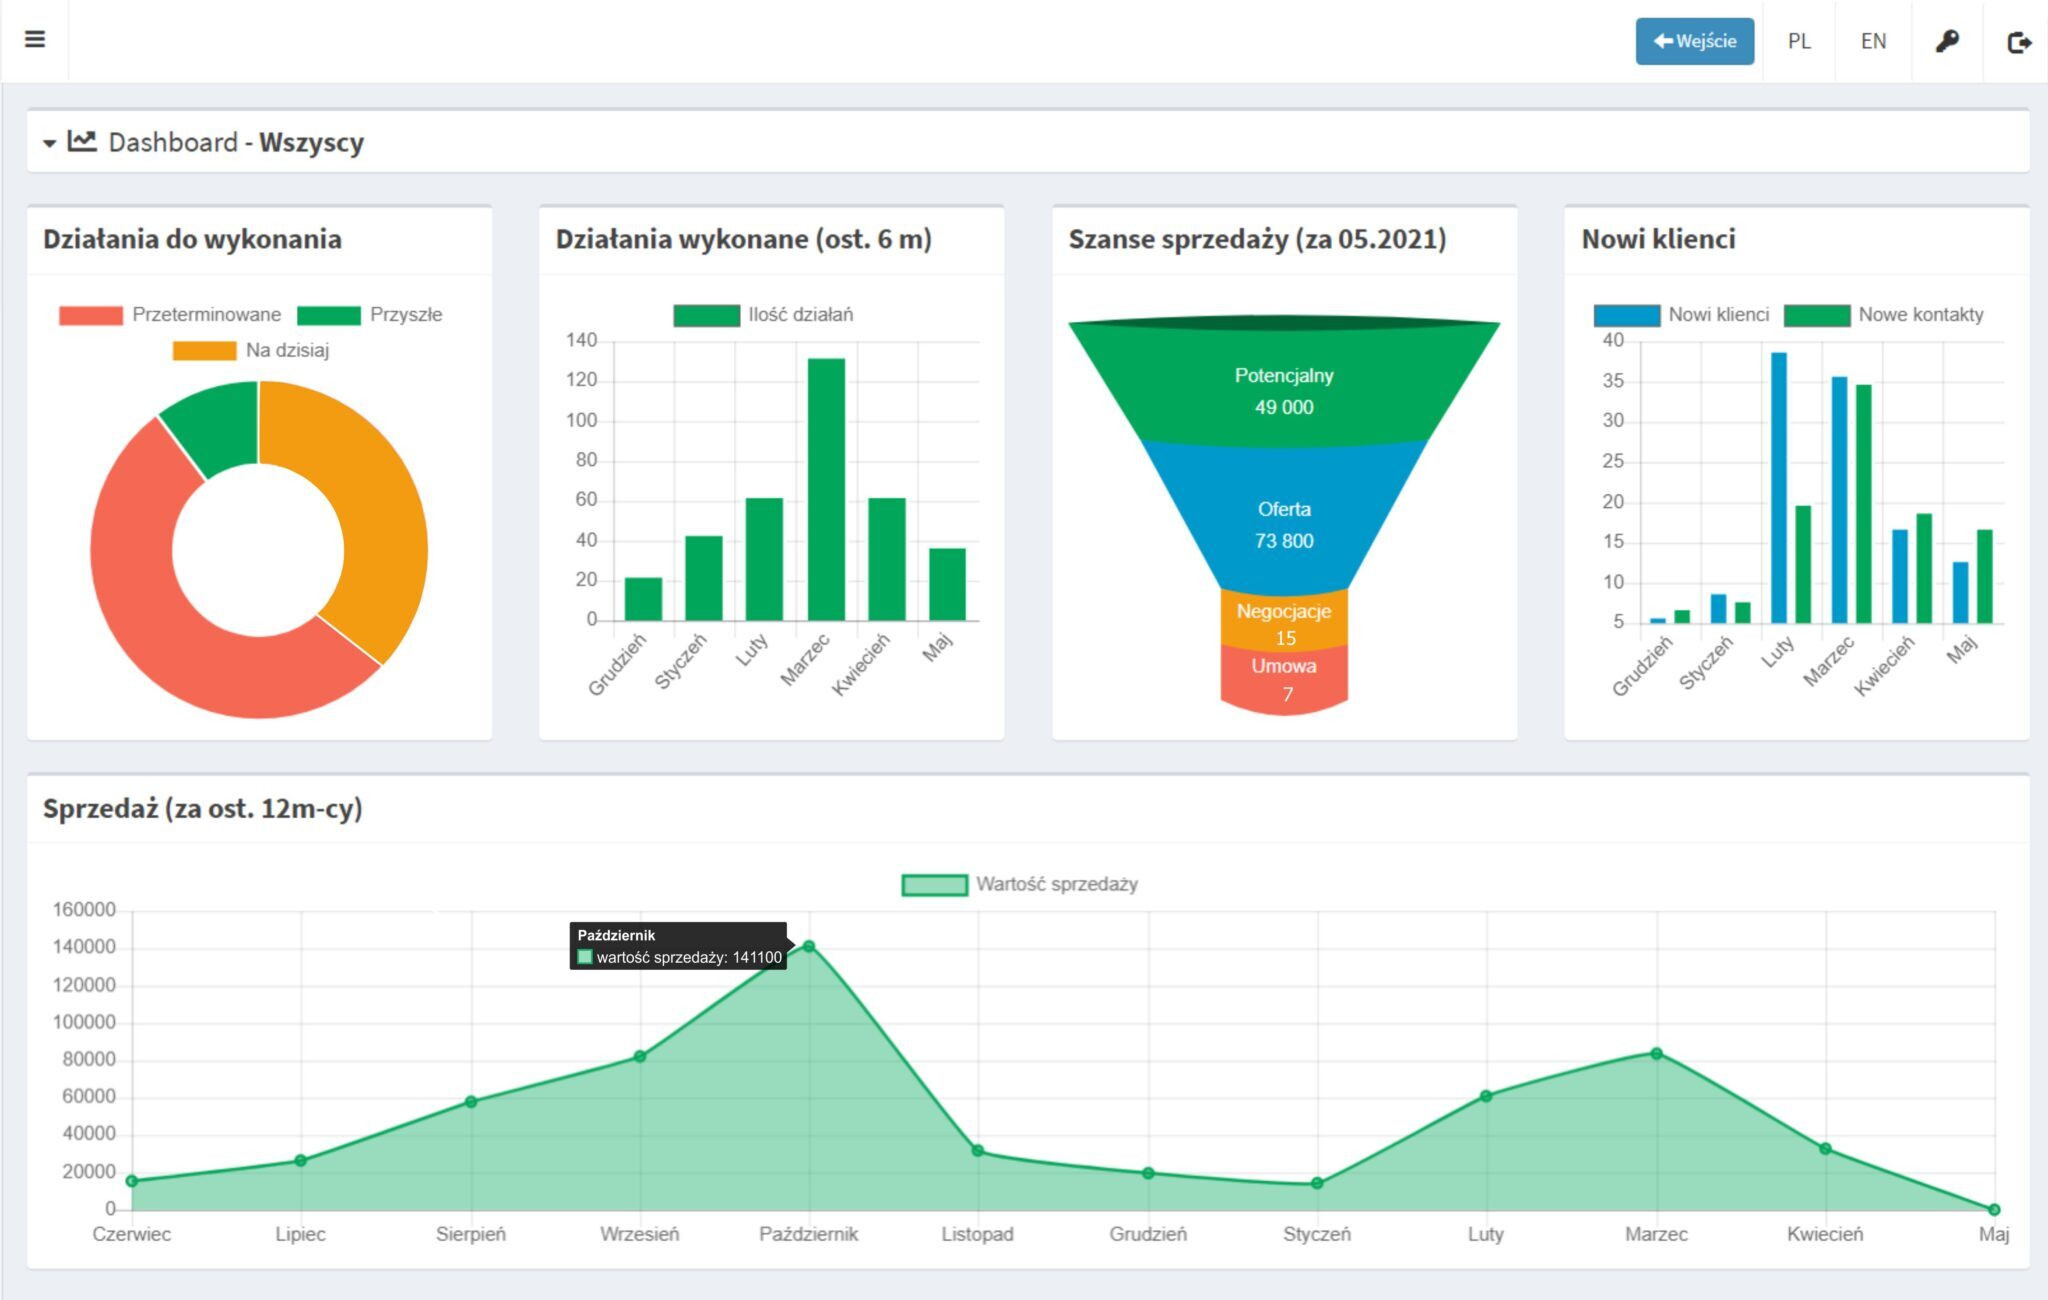Click the Październik tooltip value 141100
The height and width of the screenshot is (1300, 2048).
tap(757, 958)
